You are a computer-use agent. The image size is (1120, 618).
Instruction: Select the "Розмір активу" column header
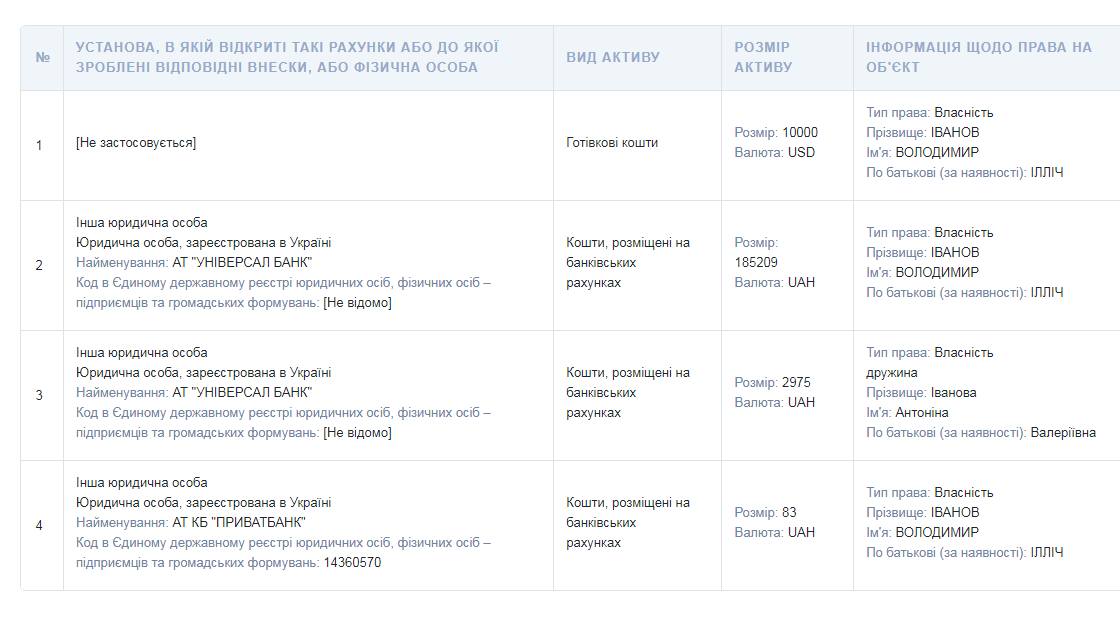763,58
